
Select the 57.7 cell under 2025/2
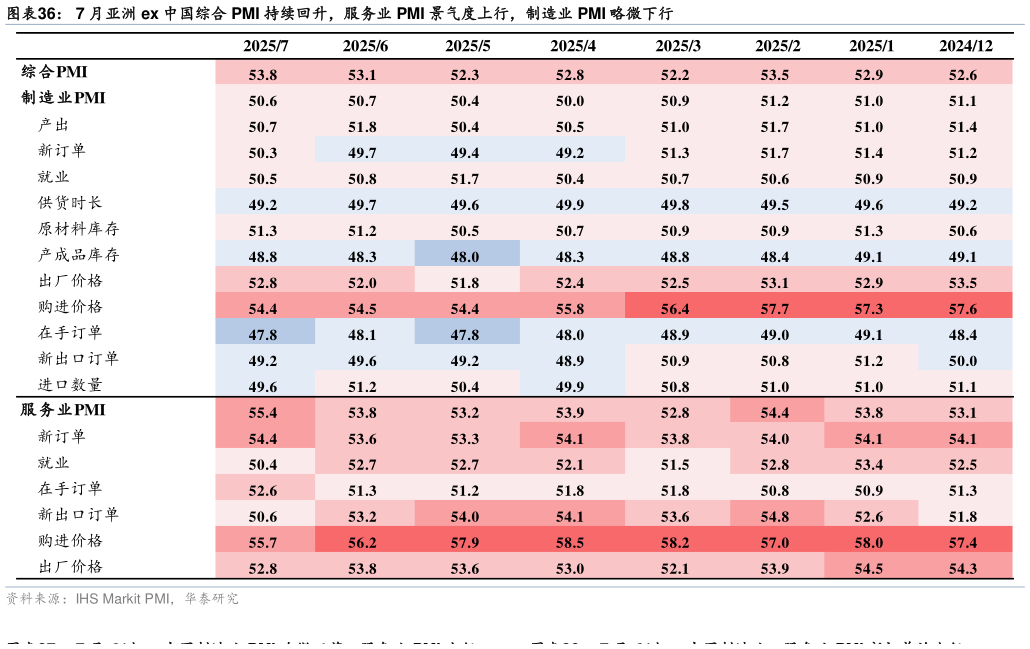[774, 308]
